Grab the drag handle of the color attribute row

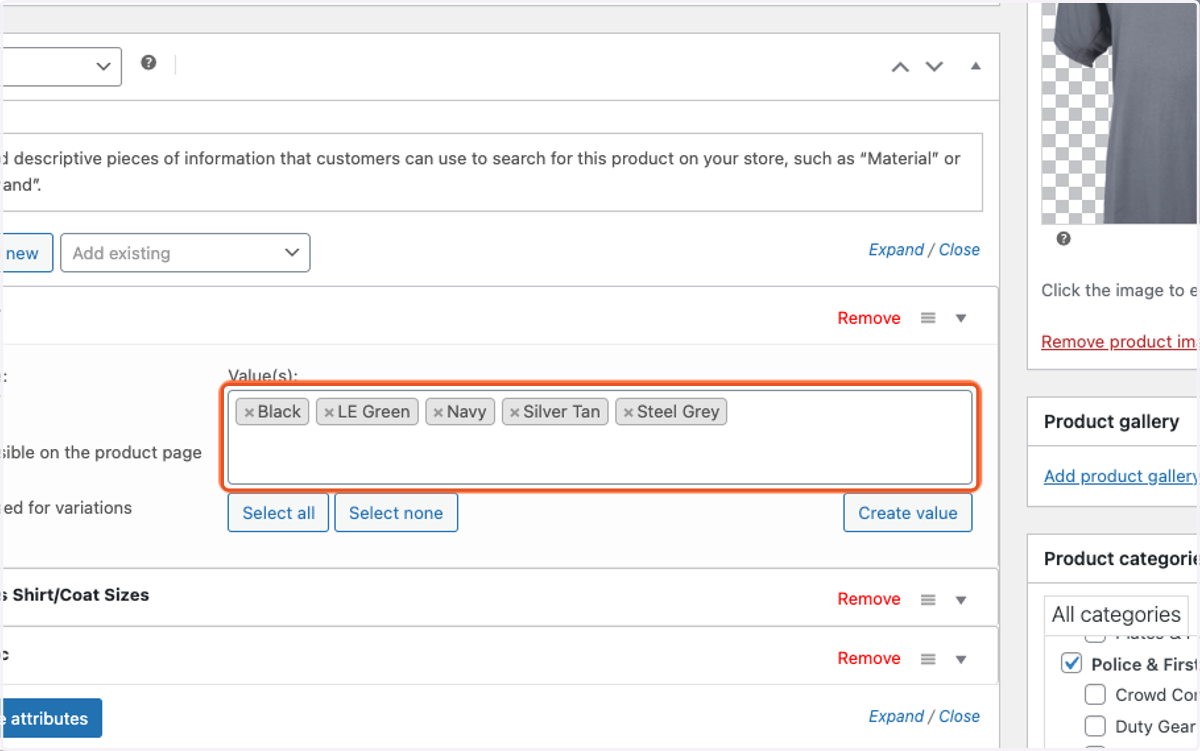pos(928,318)
